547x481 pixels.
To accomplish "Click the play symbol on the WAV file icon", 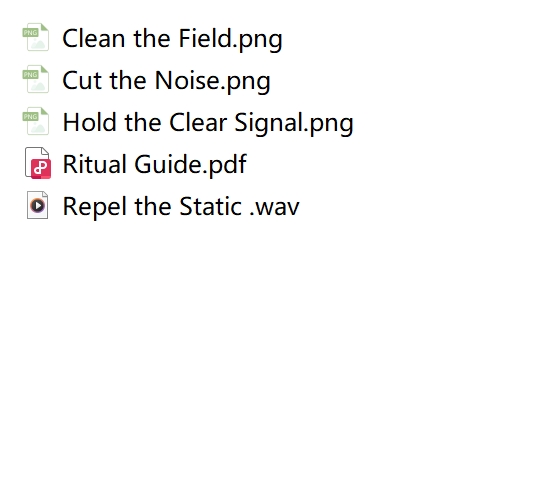I will pyautogui.click(x=38, y=205).
